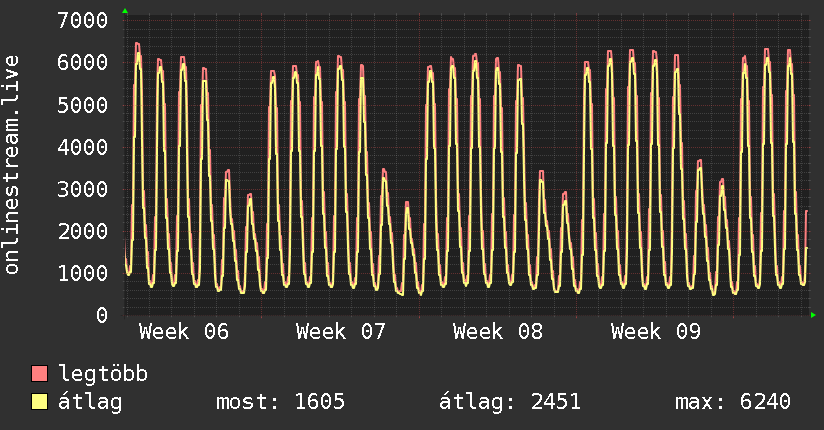The width and height of the screenshot is (824, 430).
Task: Click the green arrow atop the y-axis
Action: [125, 11]
